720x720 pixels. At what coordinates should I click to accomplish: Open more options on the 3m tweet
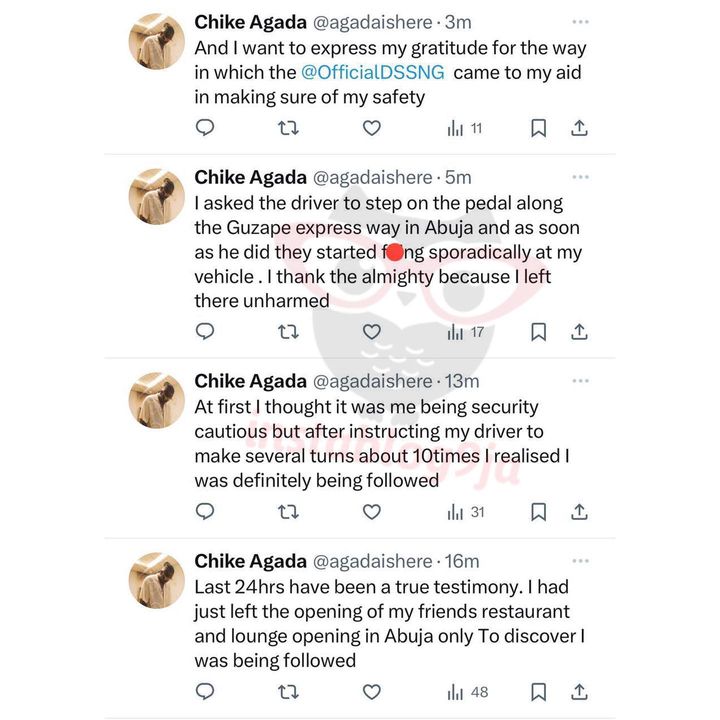point(579,22)
